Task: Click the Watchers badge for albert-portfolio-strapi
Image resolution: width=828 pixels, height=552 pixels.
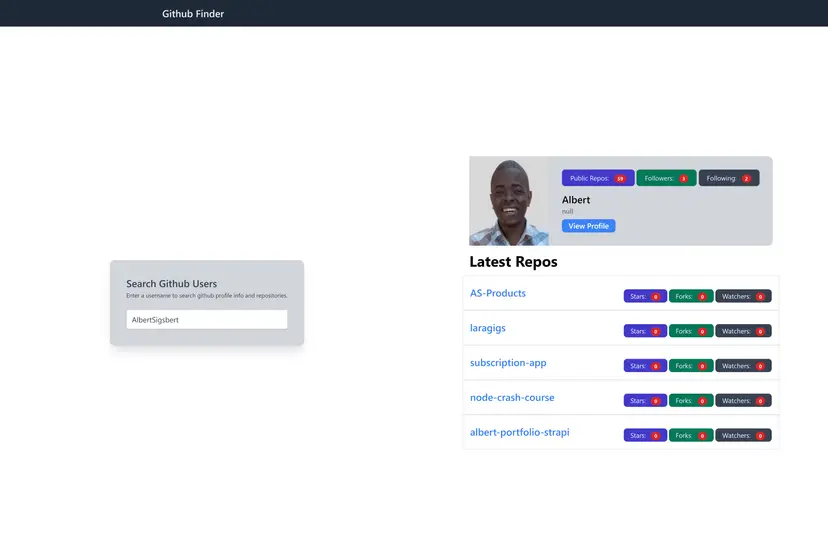Action: click(x=743, y=435)
